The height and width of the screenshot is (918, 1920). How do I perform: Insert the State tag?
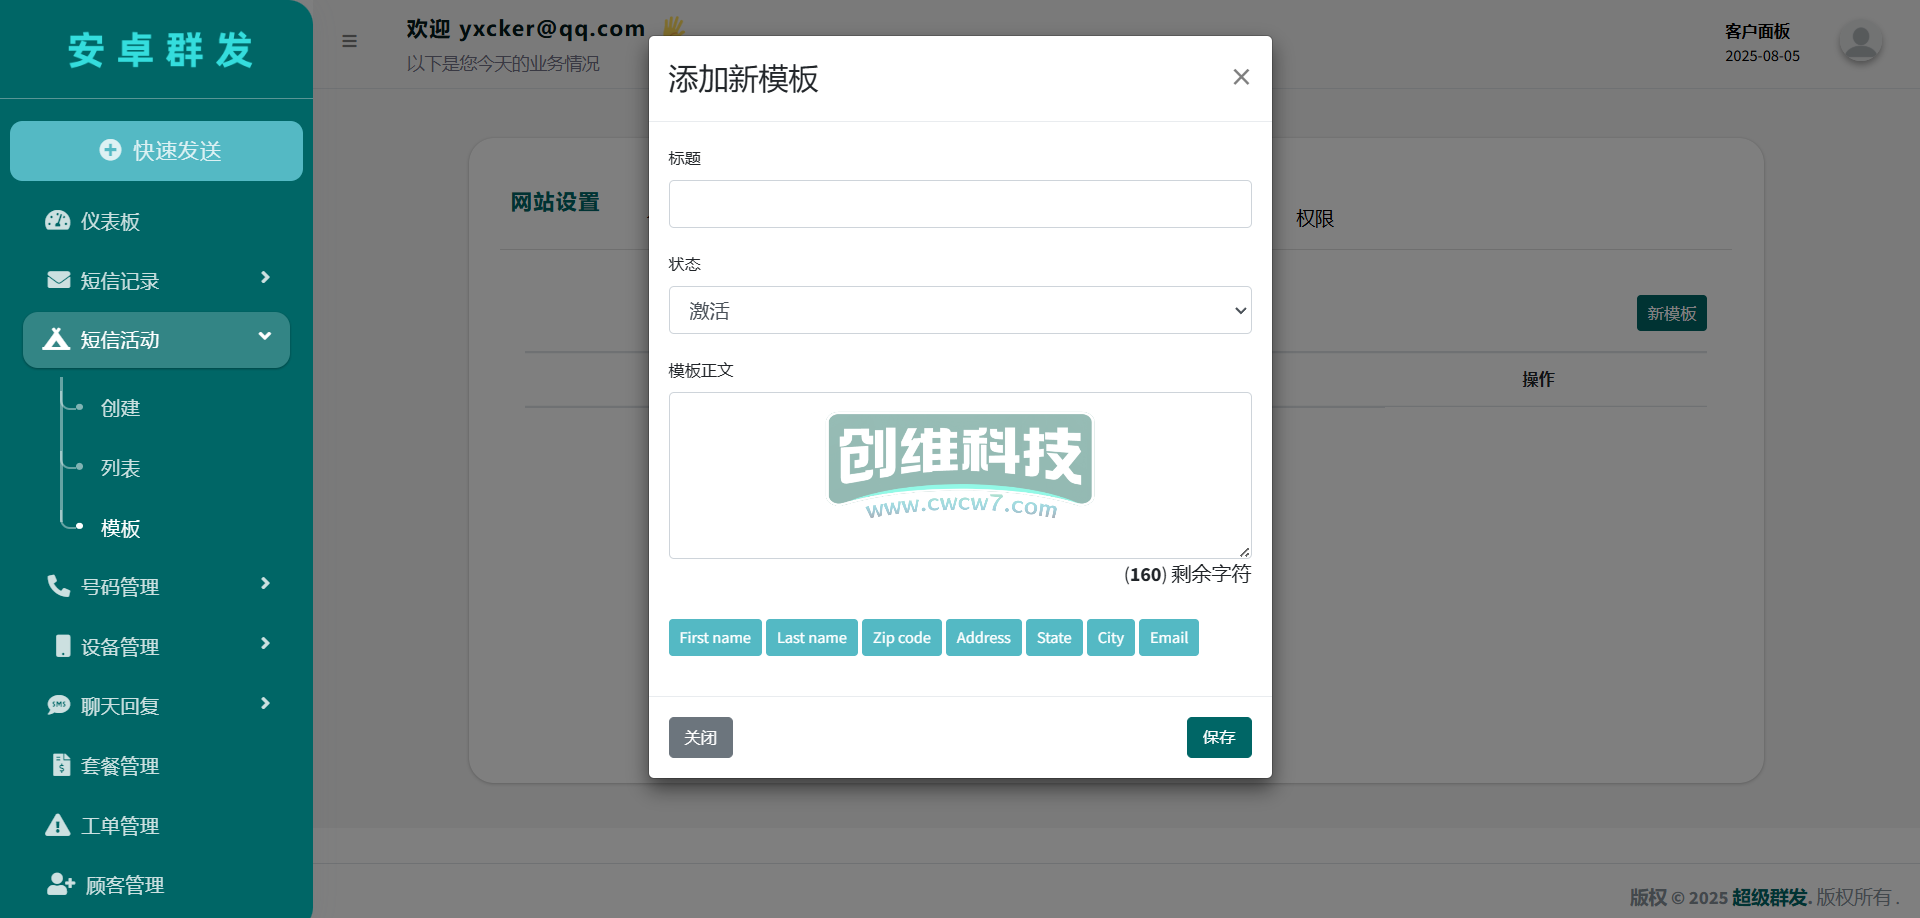1054,638
